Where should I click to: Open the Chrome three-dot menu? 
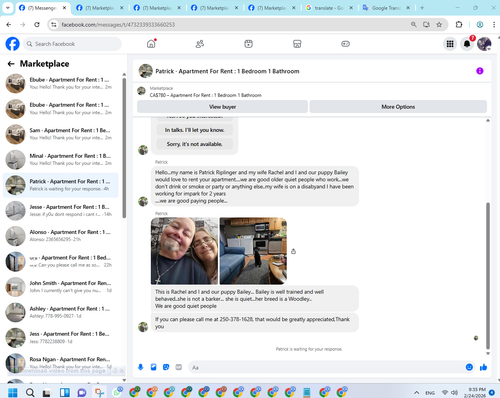(x=494, y=24)
